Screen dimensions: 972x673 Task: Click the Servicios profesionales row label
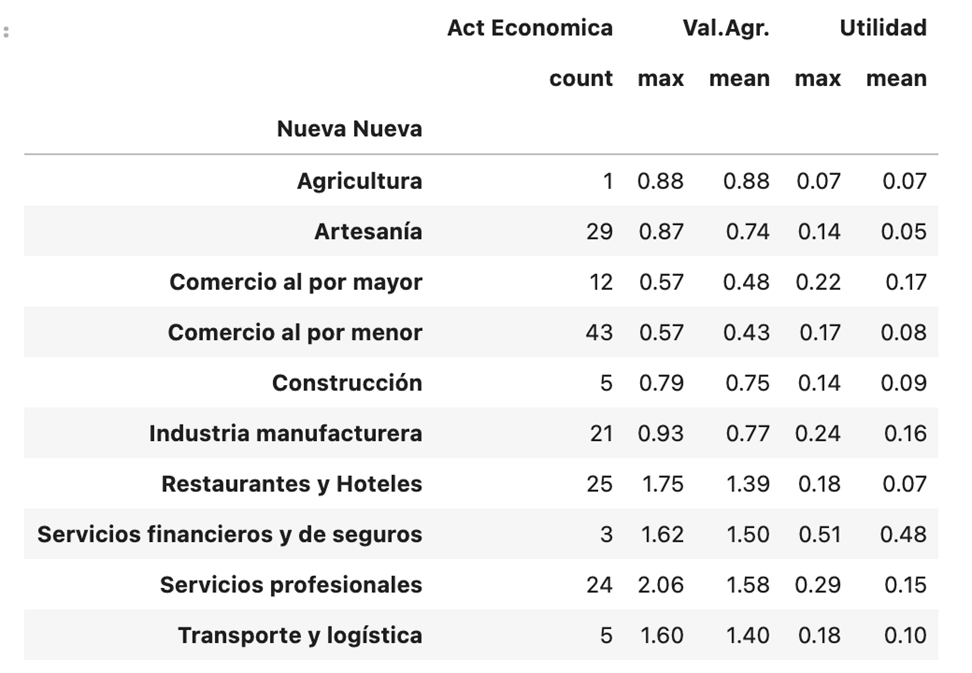(291, 585)
